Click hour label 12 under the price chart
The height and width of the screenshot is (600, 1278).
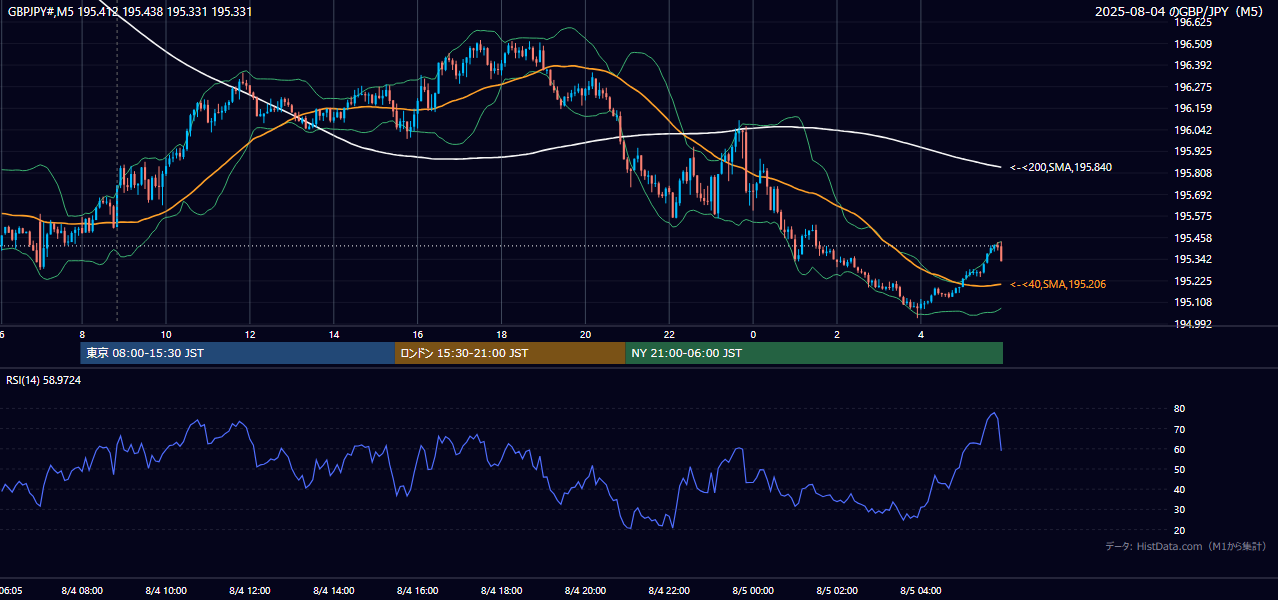point(250,334)
